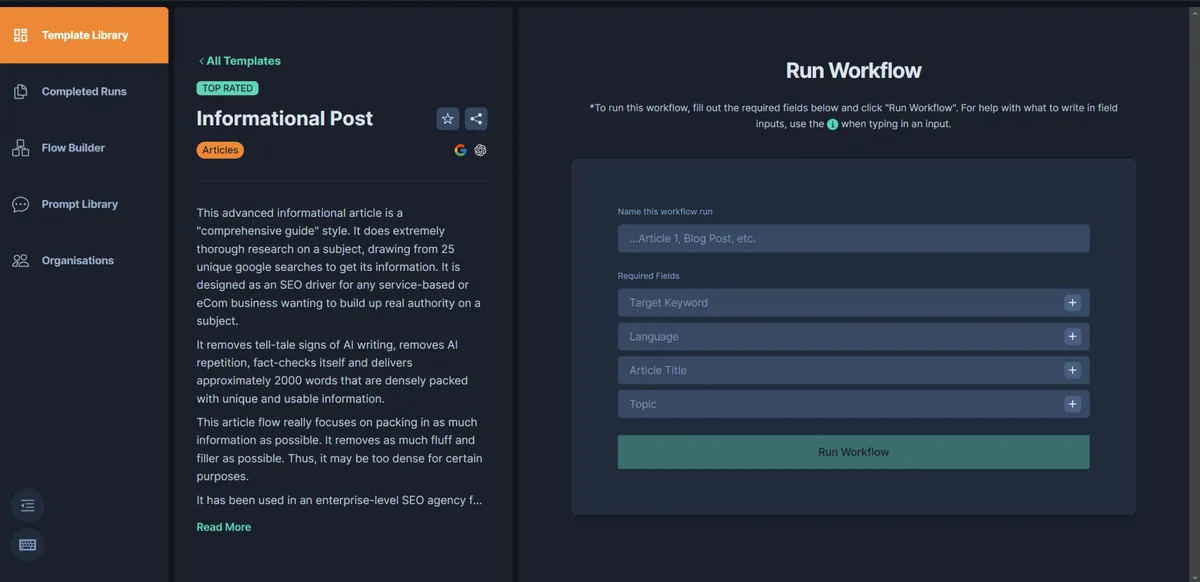This screenshot has width=1200, height=582.
Task: Click the Organisations people icon
Action: (x=21, y=261)
